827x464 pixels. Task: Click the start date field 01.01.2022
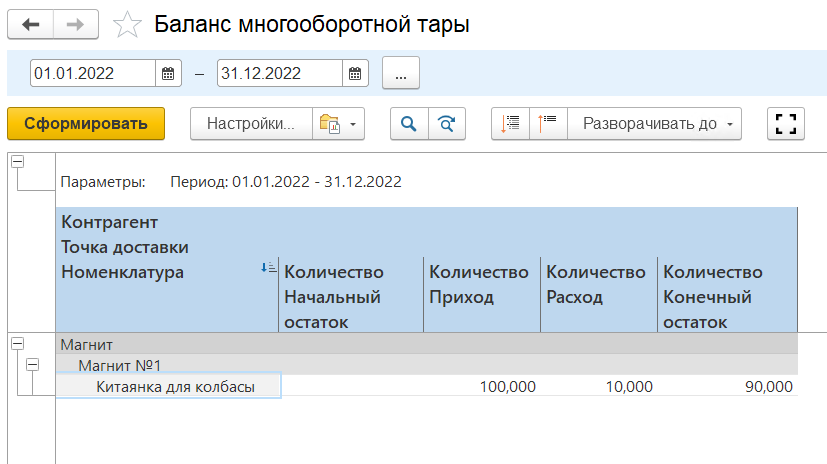point(92,73)
